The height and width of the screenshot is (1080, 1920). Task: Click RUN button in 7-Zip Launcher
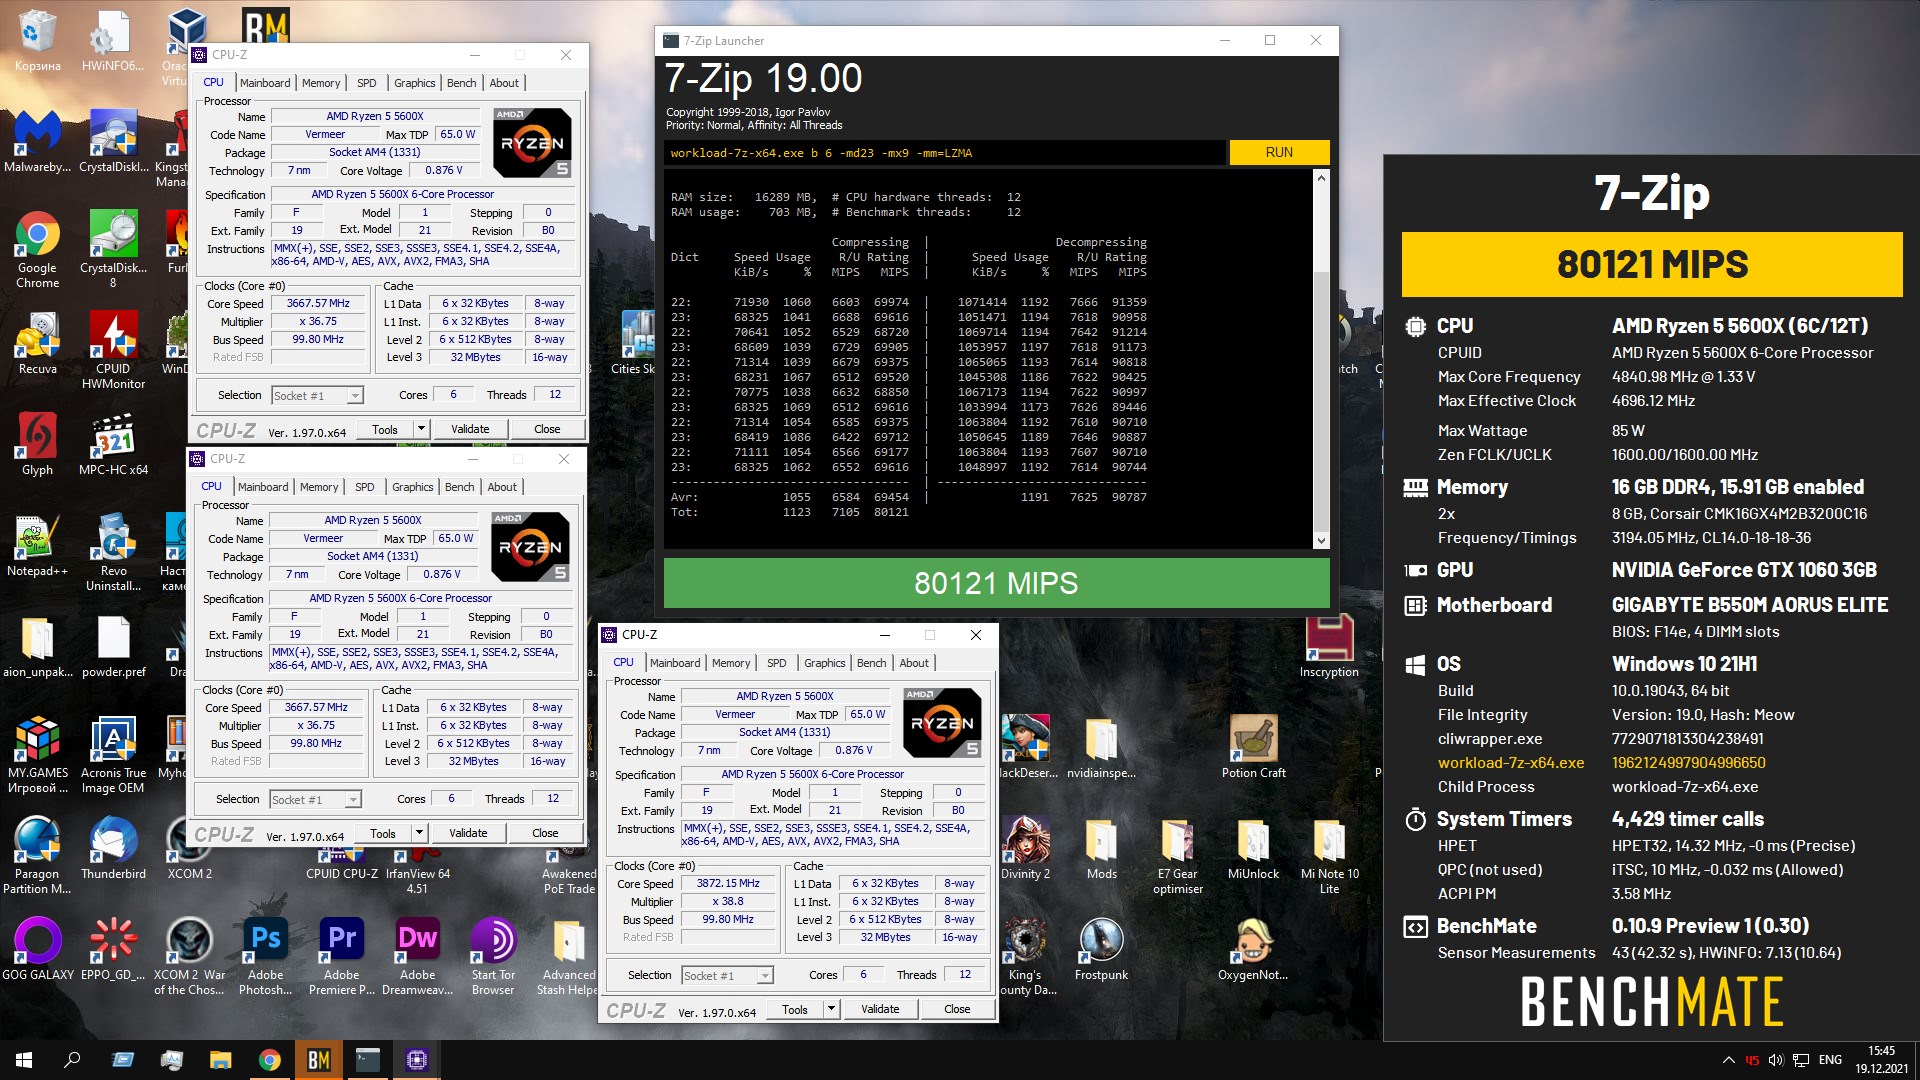pos(1279,152)
